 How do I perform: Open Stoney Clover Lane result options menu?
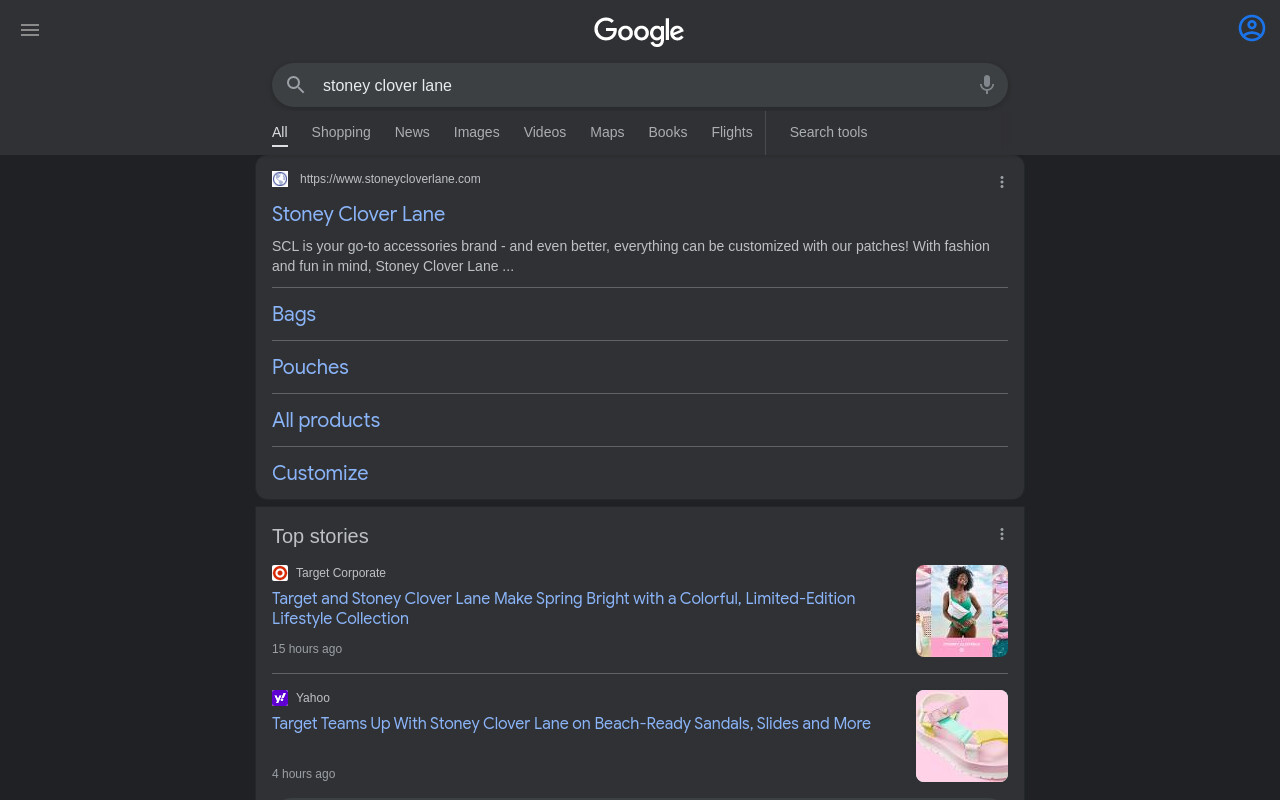[x=1002, y=182]
